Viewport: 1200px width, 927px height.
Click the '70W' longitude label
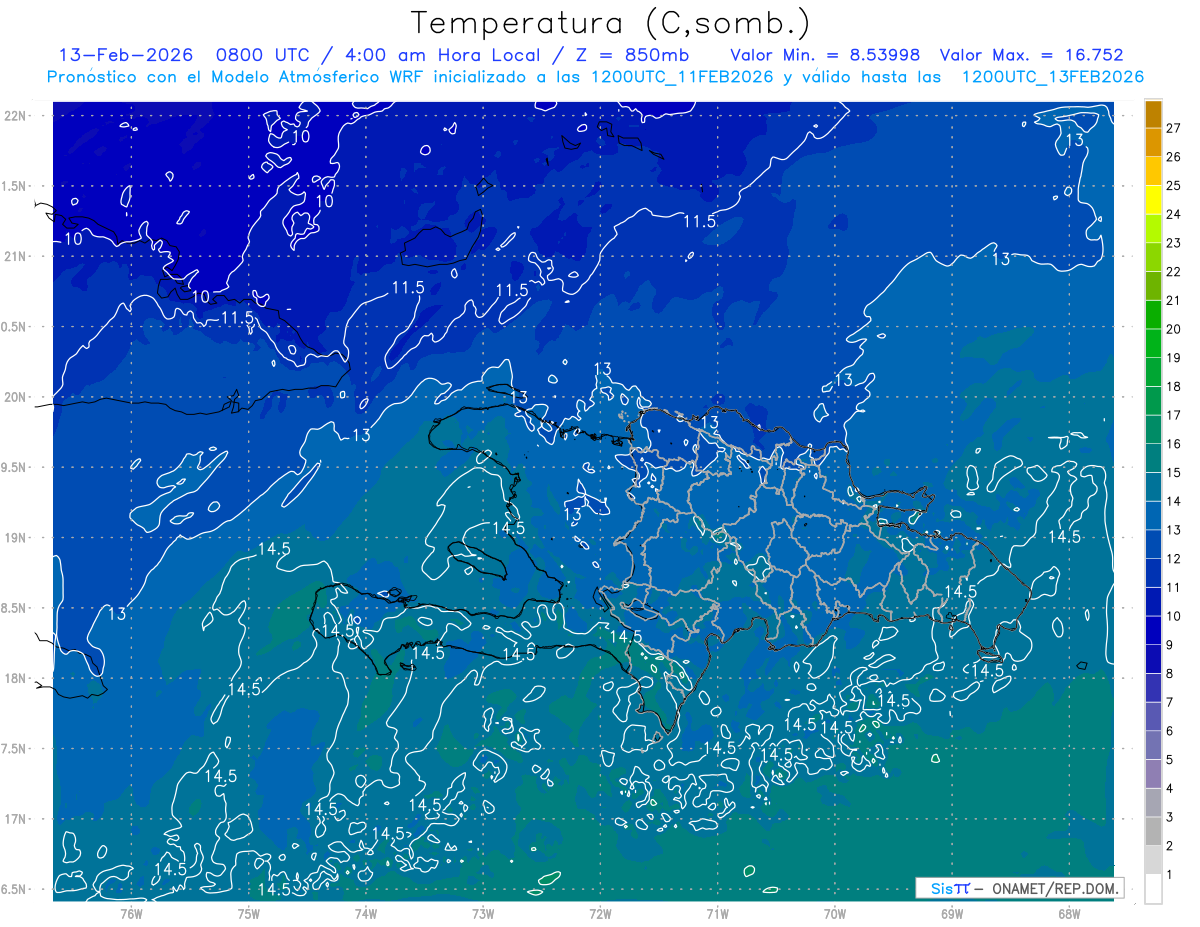tap(835, 913)
